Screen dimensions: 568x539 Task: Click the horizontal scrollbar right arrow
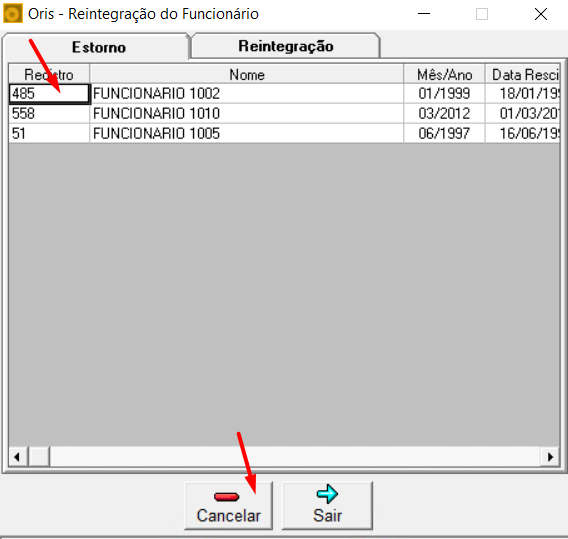550,457
